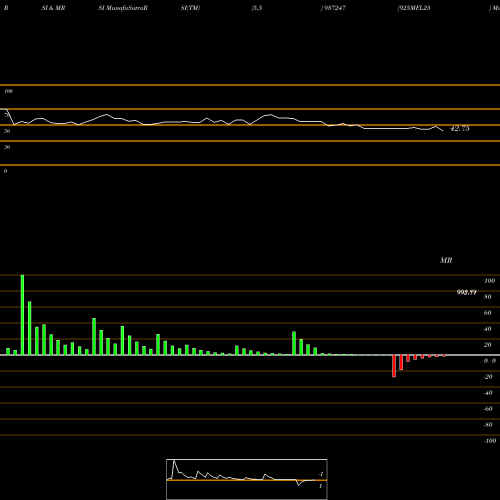Click the -100 label on MR axis

[490, 441]
